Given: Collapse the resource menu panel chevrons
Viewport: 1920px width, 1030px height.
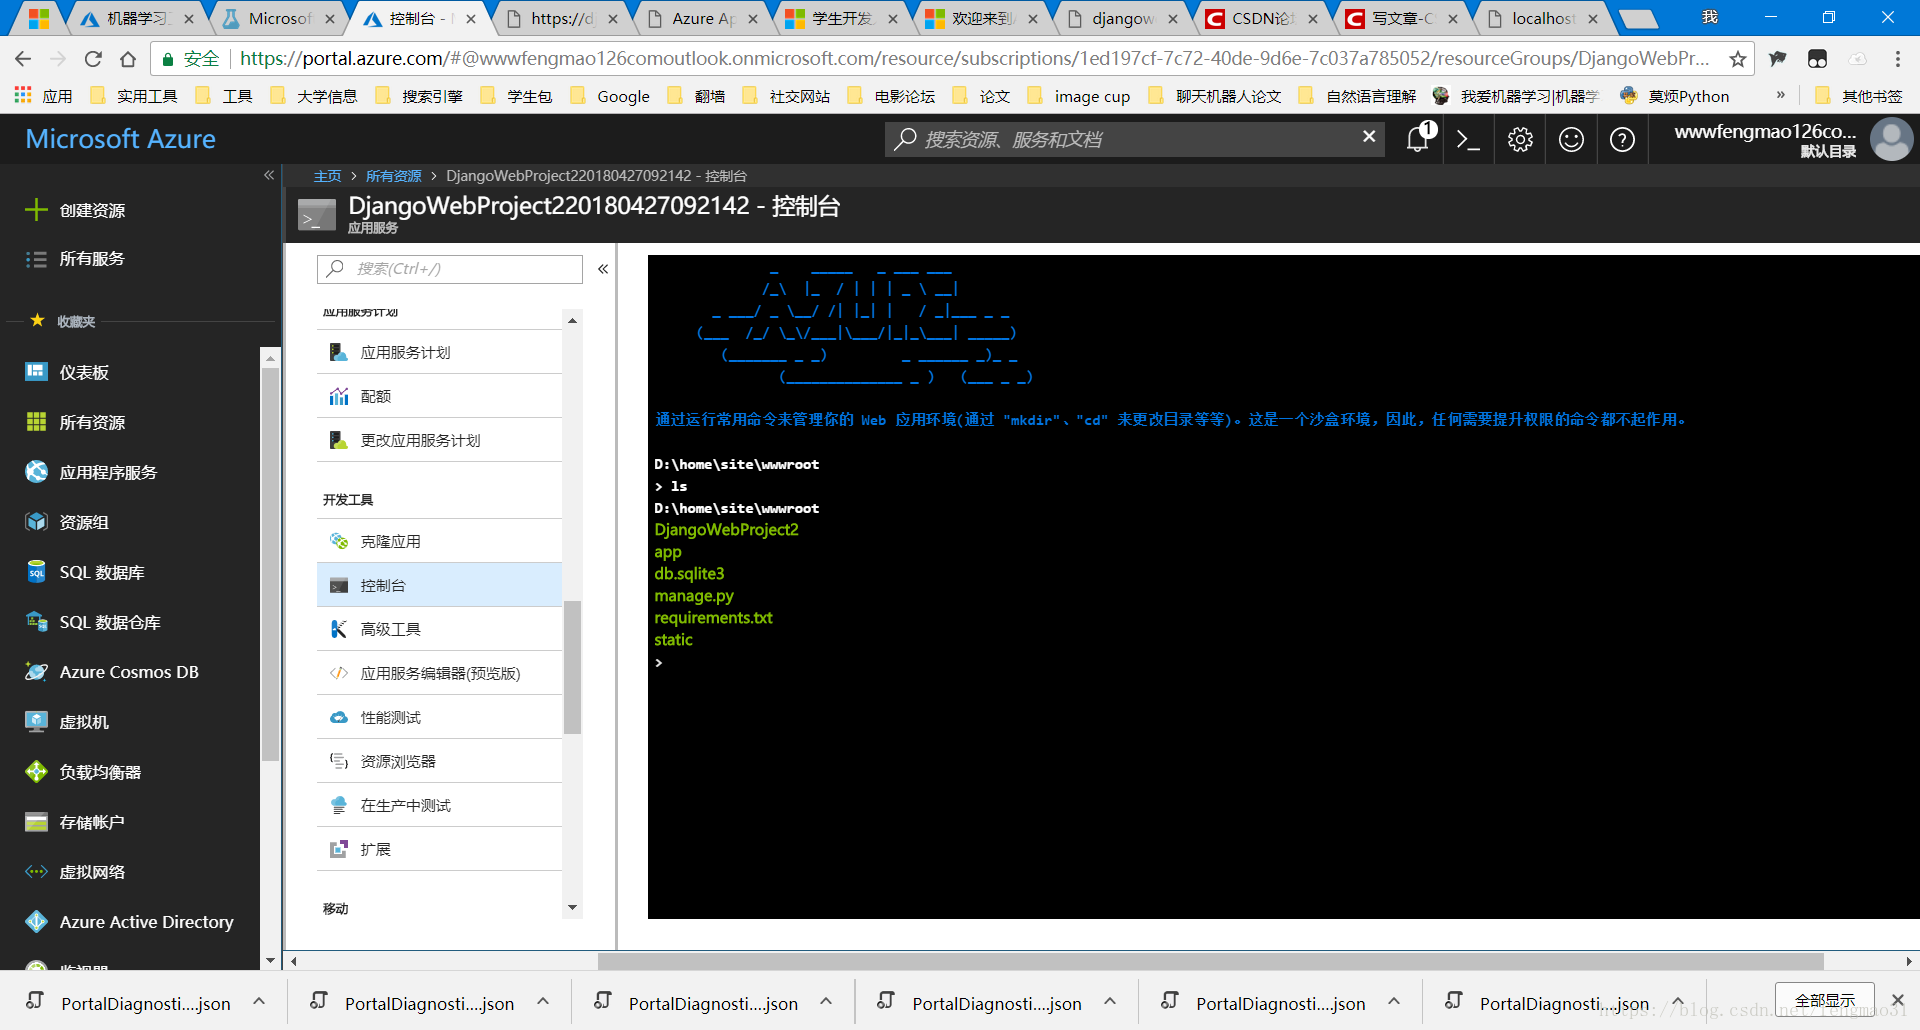Looking at the screenshot, I should click(603, 269).
